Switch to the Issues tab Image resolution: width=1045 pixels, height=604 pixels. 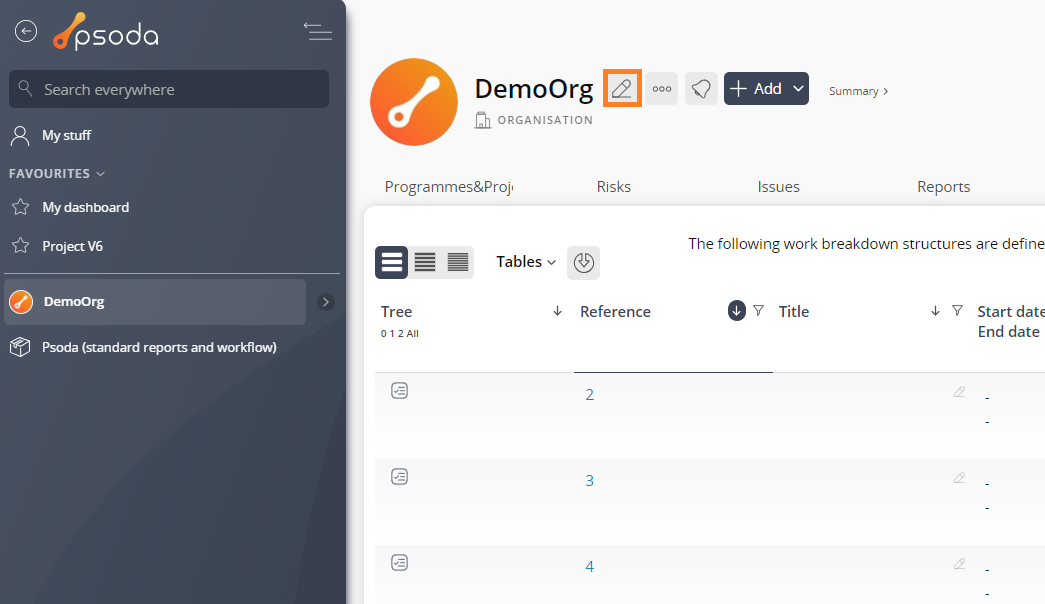coord(778,187)
